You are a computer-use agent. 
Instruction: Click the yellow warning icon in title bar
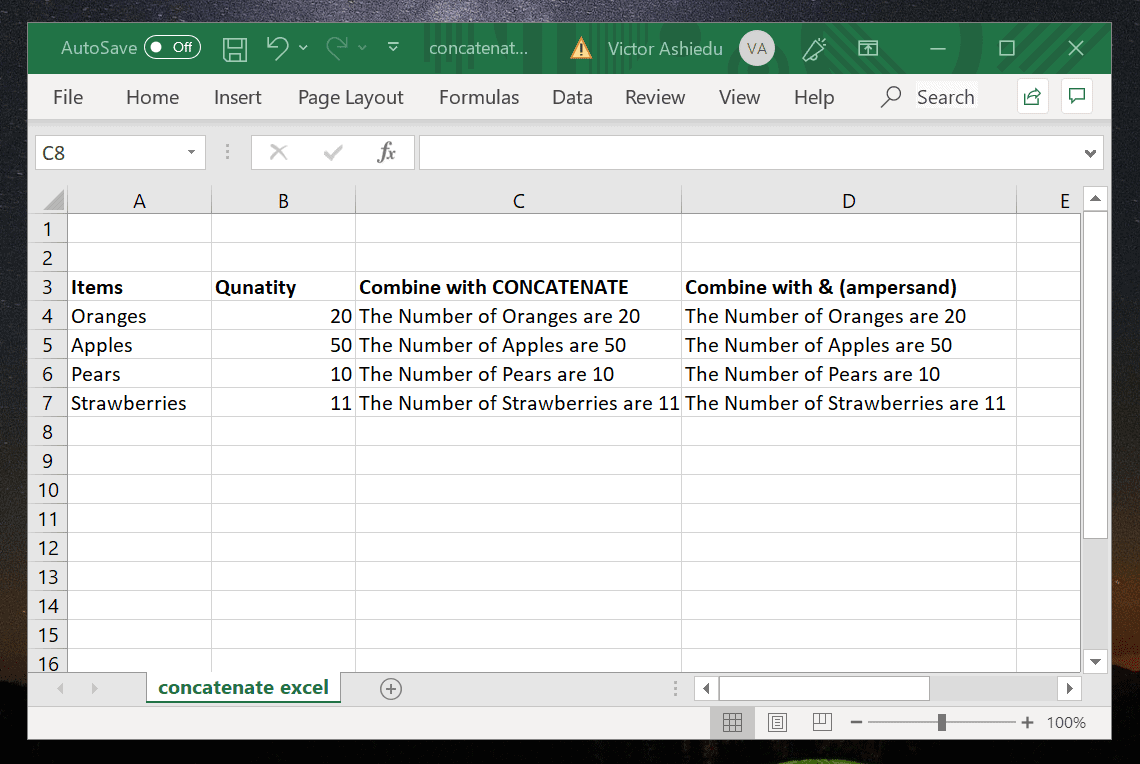click(x=580, y=48)
